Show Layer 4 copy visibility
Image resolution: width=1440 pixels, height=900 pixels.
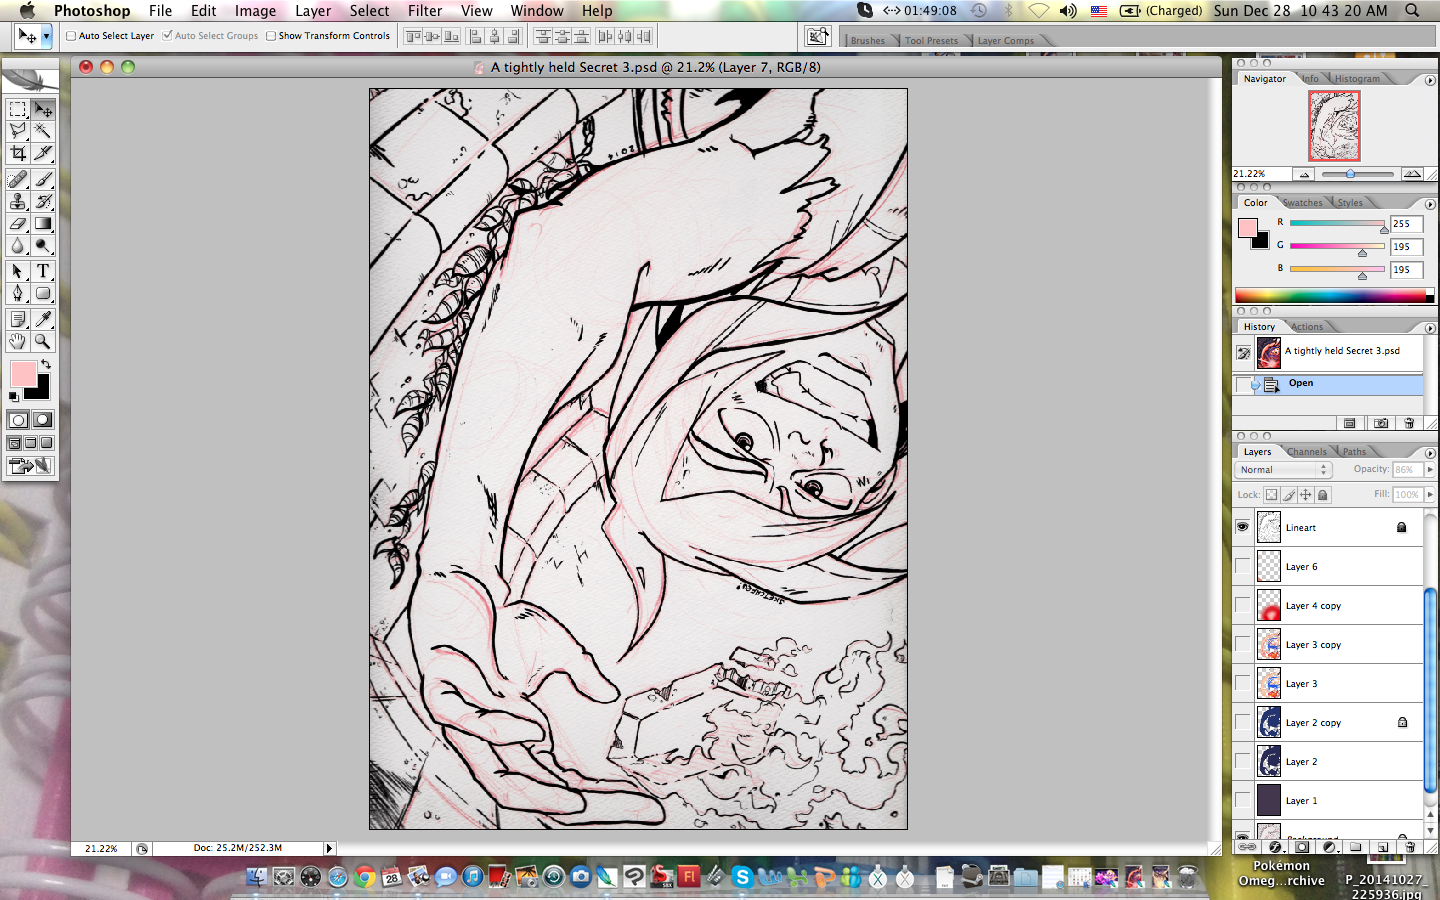pos(1243,605)
